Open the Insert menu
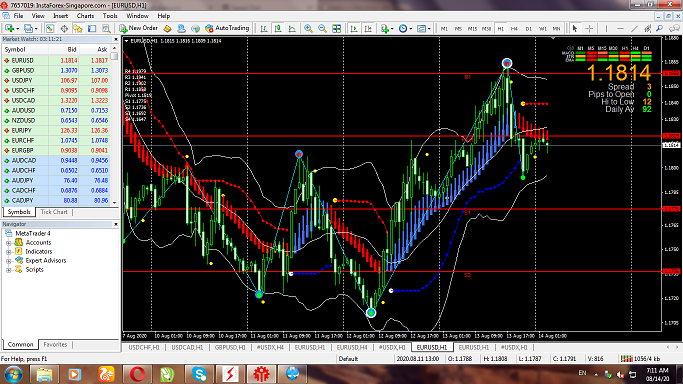This screenshot has width=683, height=384. click(x=61, y=16)
